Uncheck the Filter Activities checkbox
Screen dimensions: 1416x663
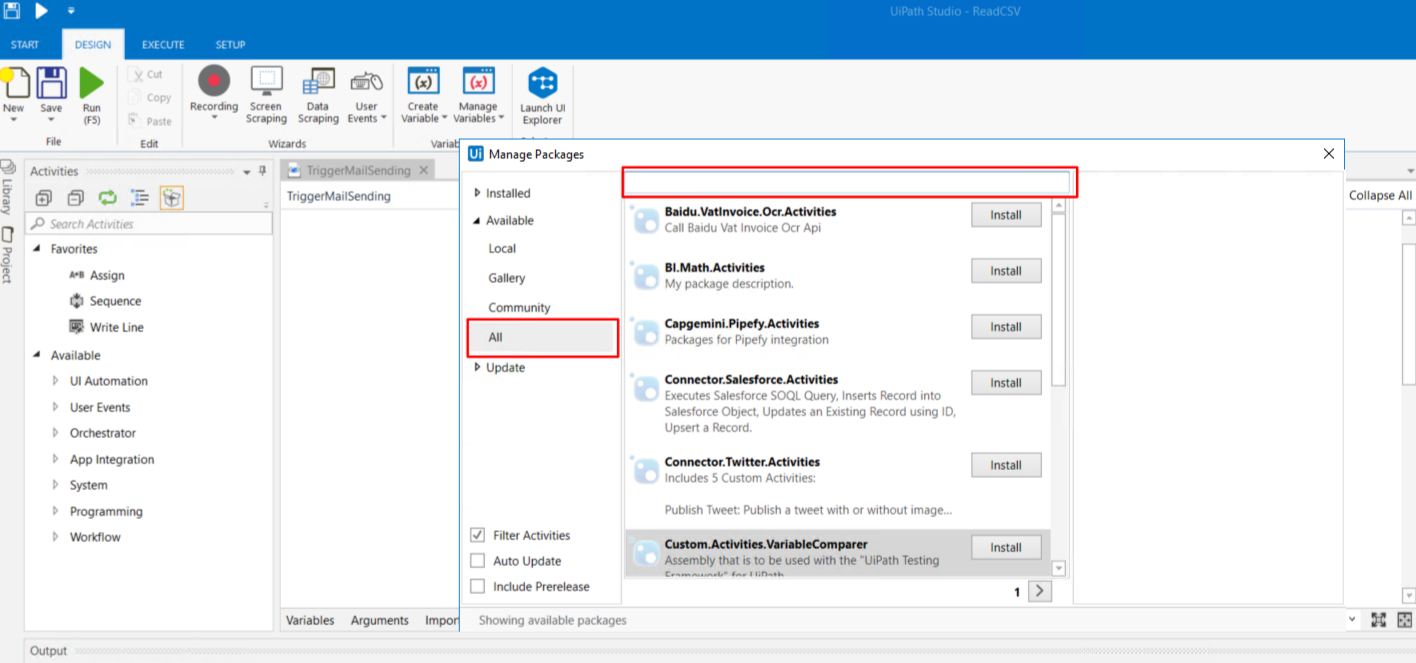coord(477,535)
